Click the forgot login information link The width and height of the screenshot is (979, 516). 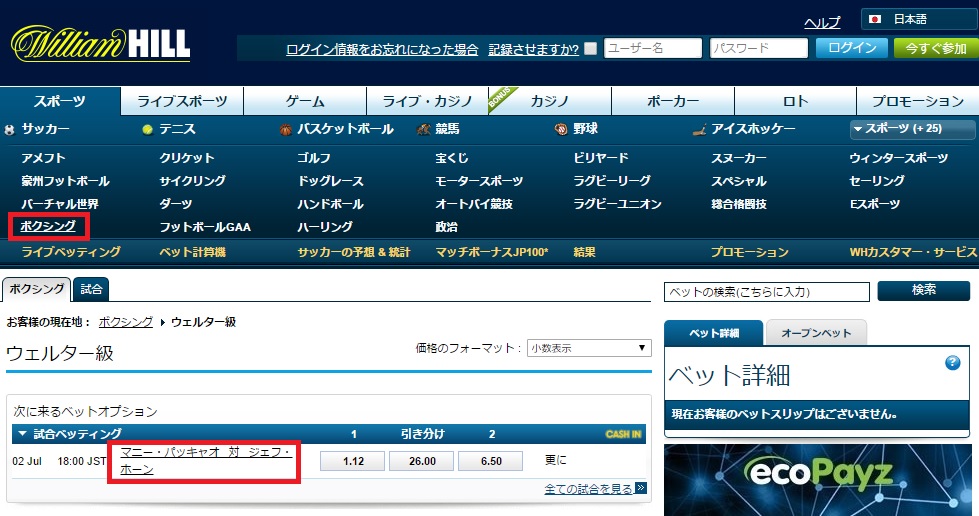click(382, 49)
